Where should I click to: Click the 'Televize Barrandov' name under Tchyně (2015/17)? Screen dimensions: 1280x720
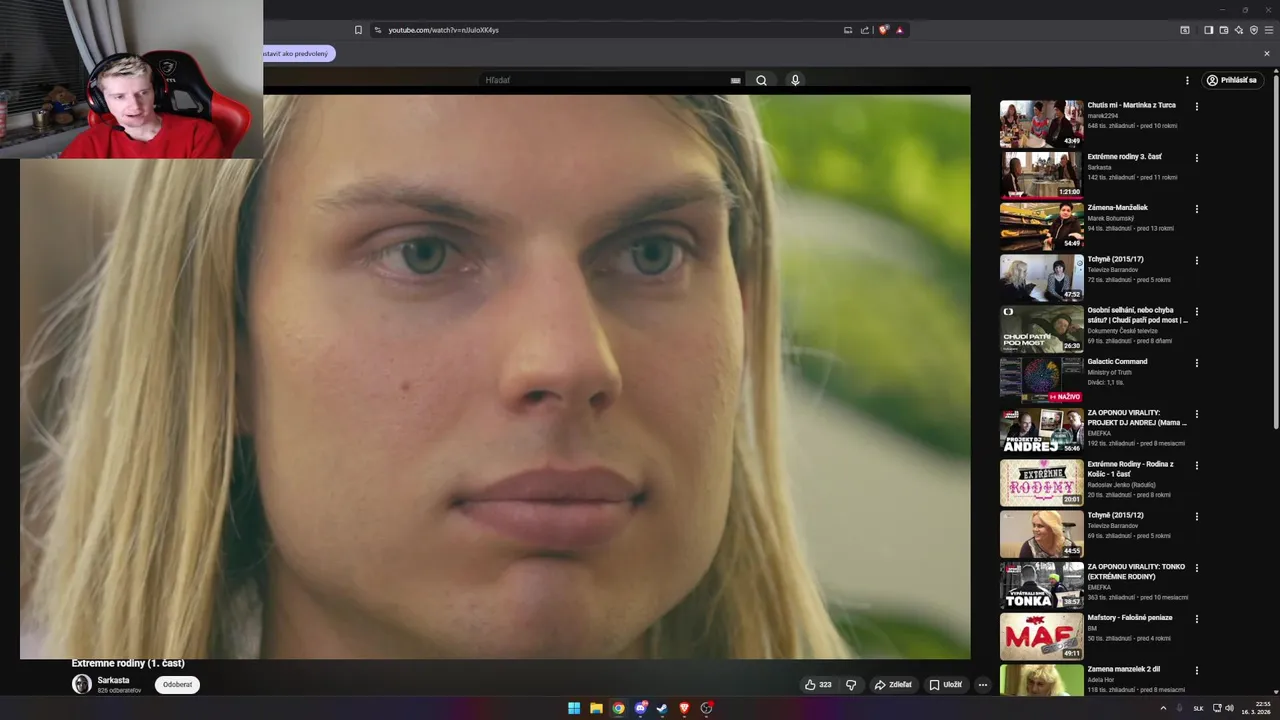[x=1113, y=270]
